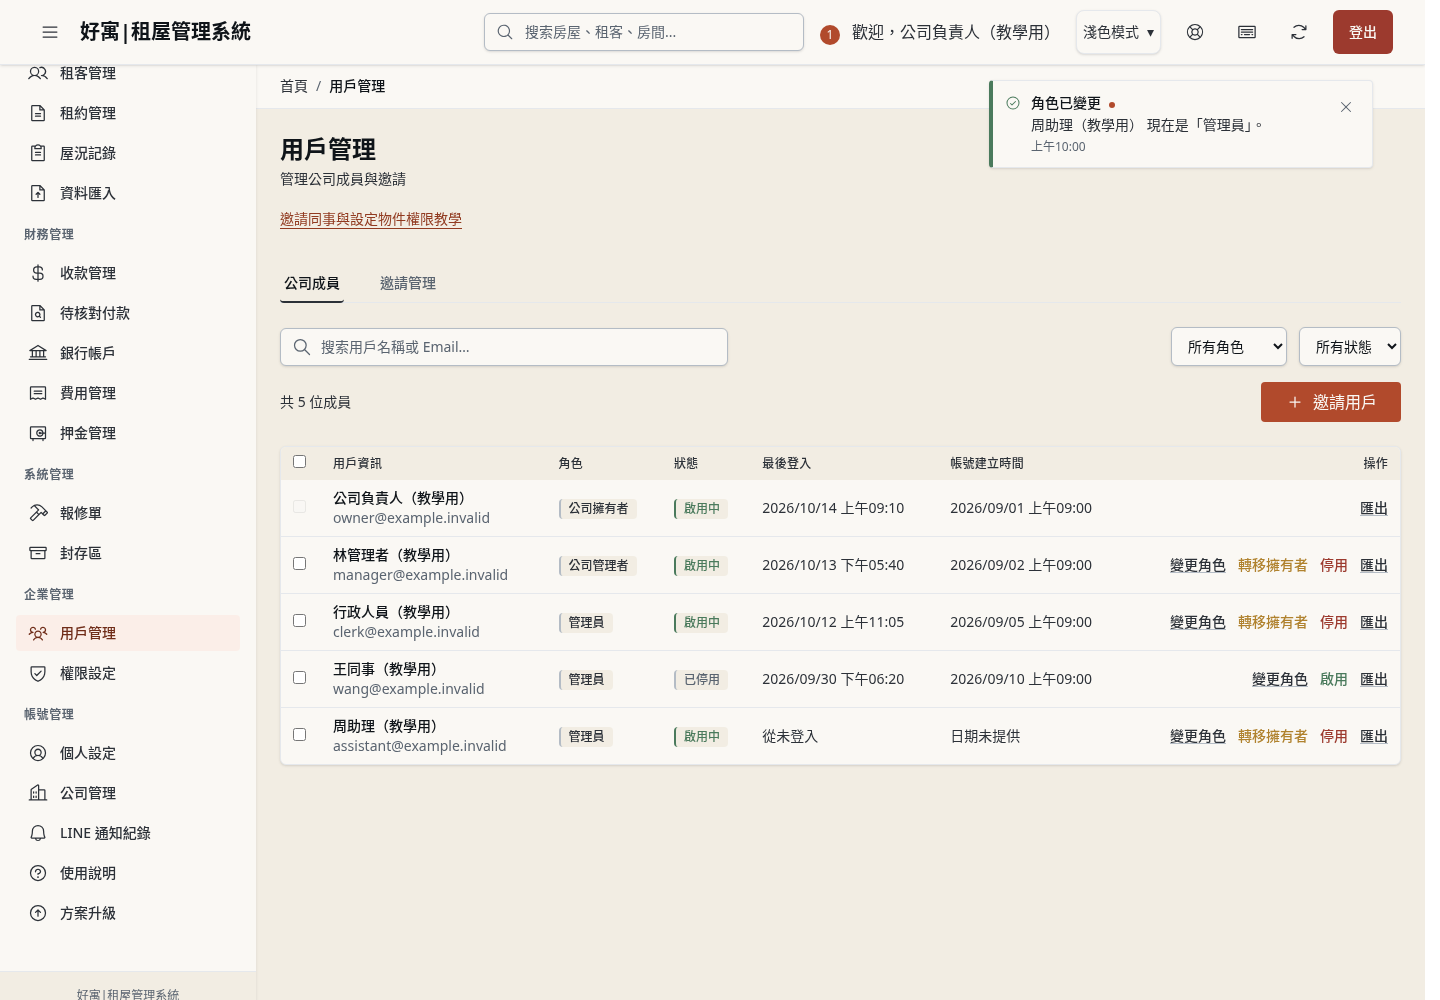Focus the top 搜索房屋、租客、房間 search box
1440x1000 pixels.
click(x=644, y=32)
